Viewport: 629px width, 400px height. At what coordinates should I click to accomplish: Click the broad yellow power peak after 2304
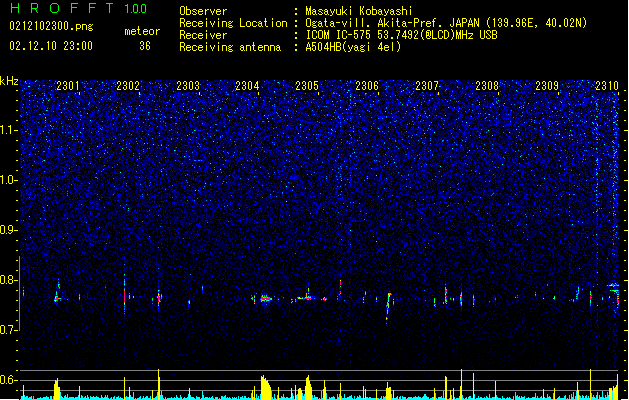tap(266, 387)
